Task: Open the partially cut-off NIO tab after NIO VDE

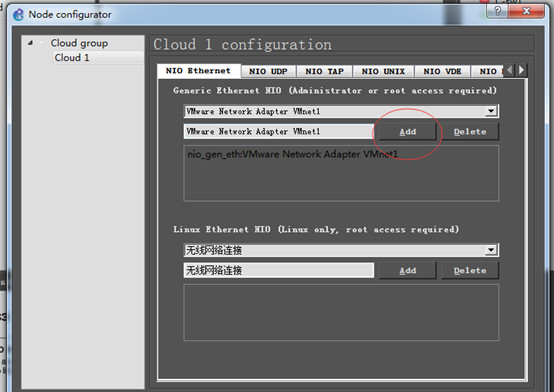Action: coord(488,71)
